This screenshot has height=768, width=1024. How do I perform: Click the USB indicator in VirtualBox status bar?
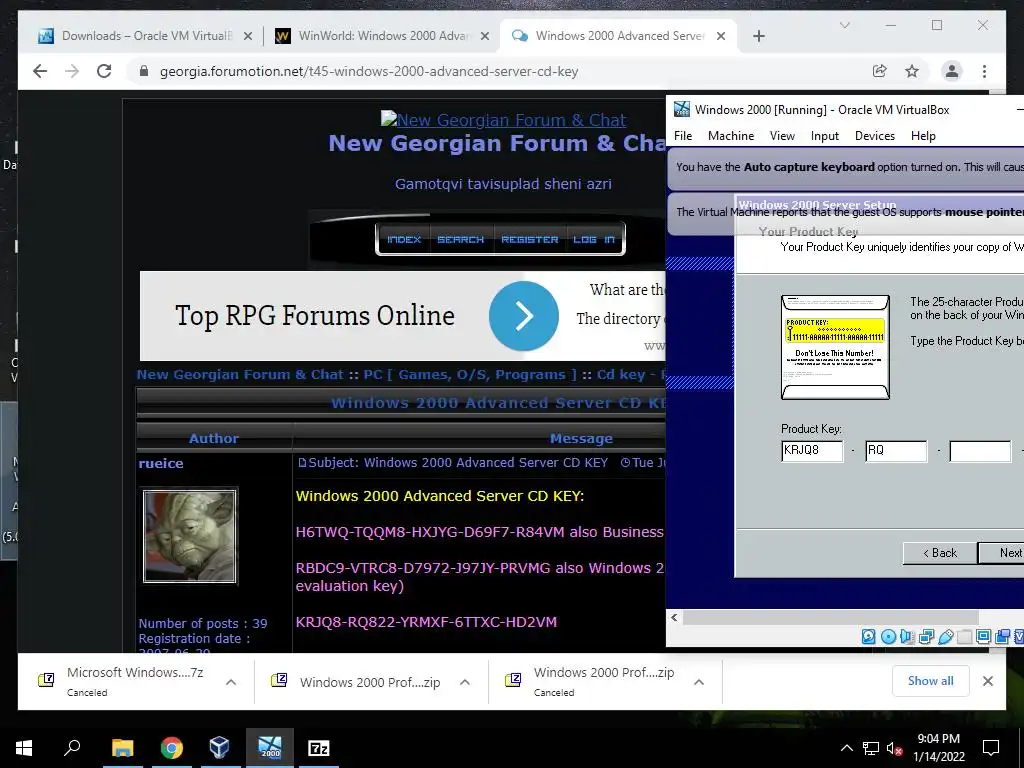(x=946, y=636)
